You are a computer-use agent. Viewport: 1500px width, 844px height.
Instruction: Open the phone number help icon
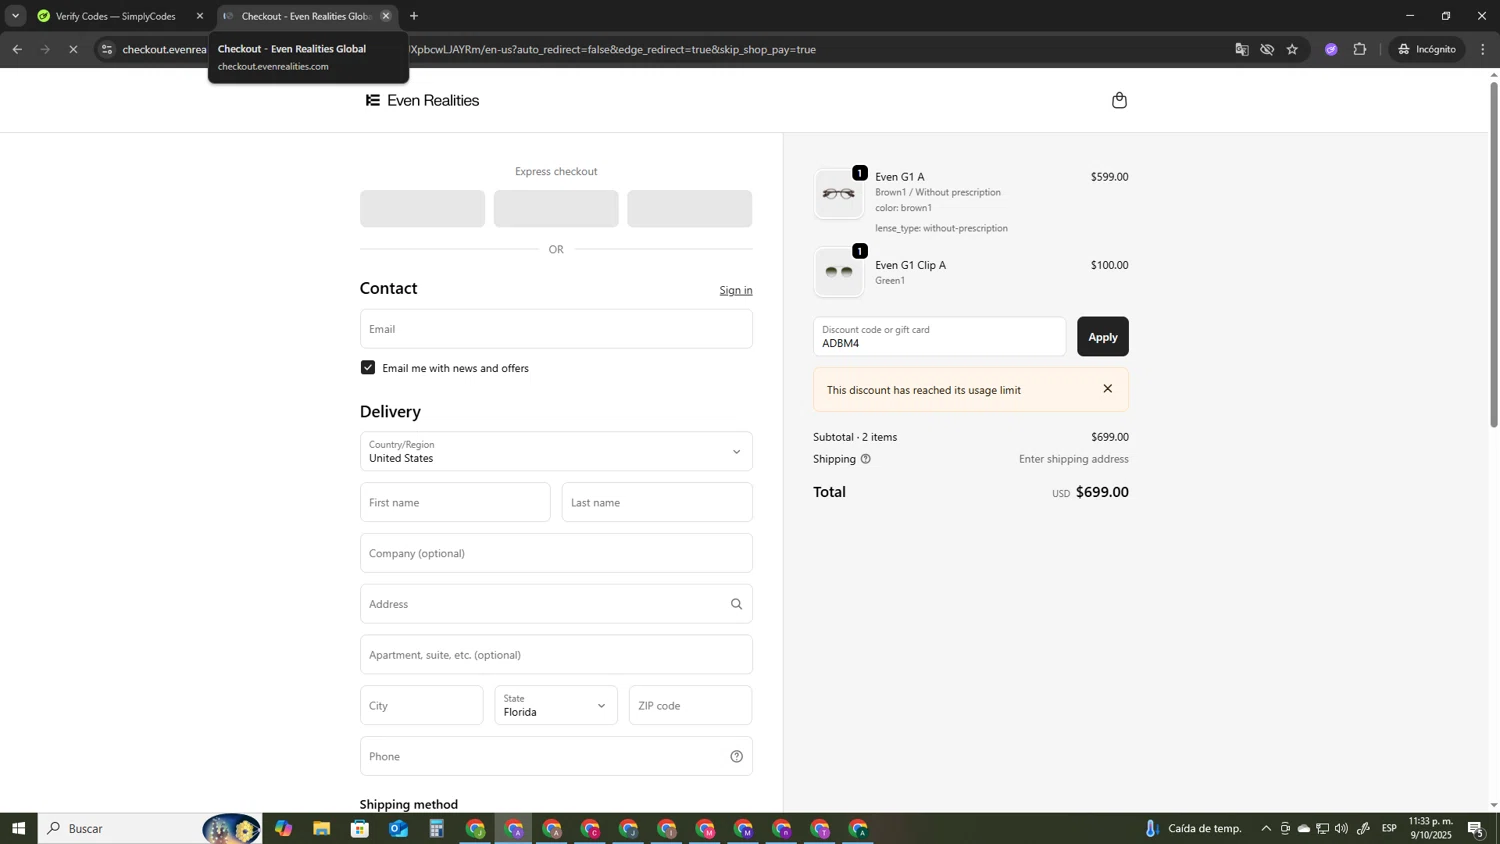tap(736, 756)
